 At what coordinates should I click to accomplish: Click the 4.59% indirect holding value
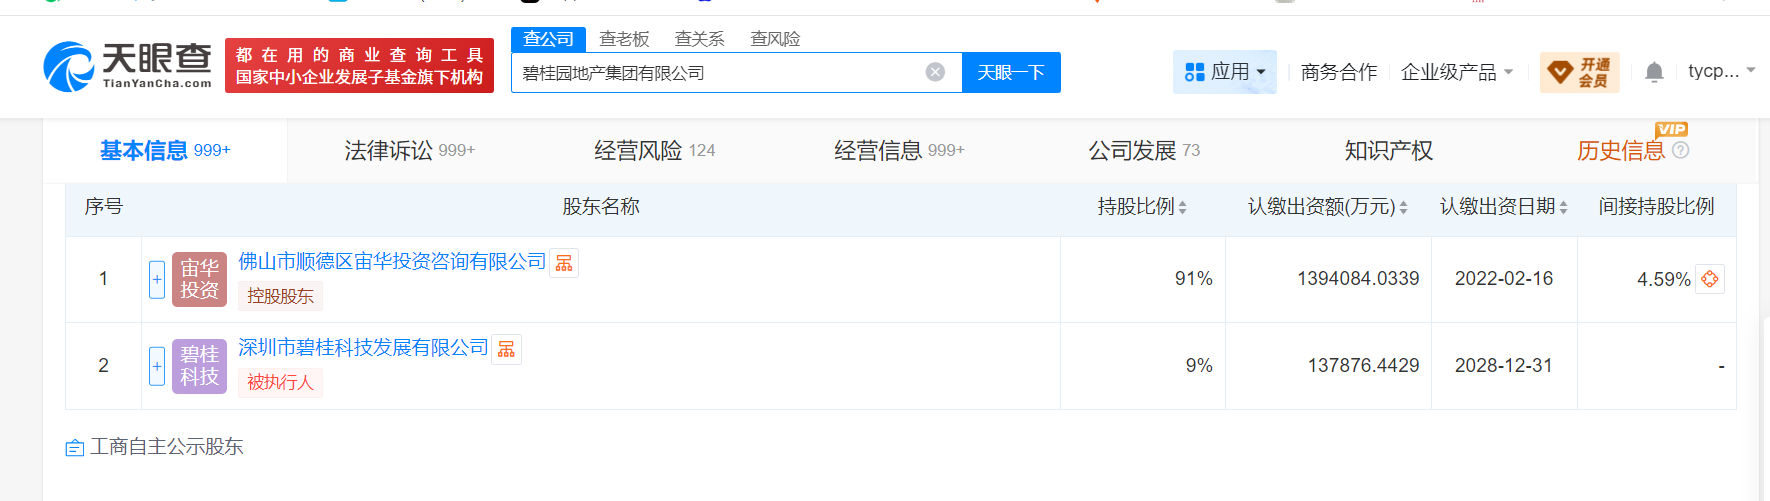(1664, 280)
